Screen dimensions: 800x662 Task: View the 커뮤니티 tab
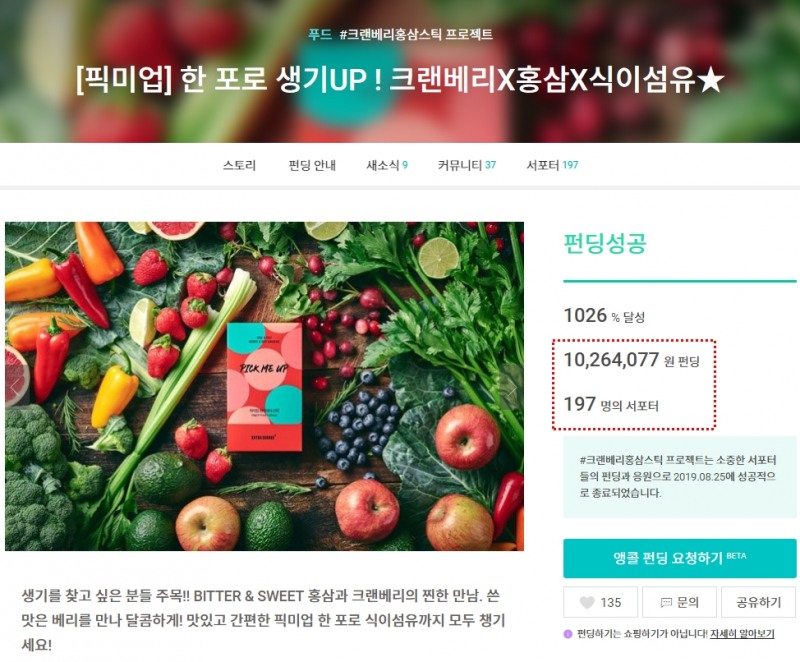466,165
